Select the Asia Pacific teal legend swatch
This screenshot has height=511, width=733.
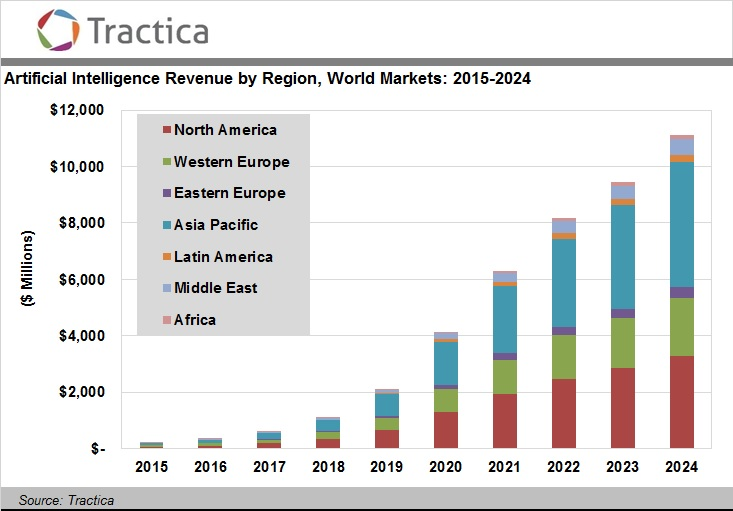pyautogui.click(x=167, y=225)
